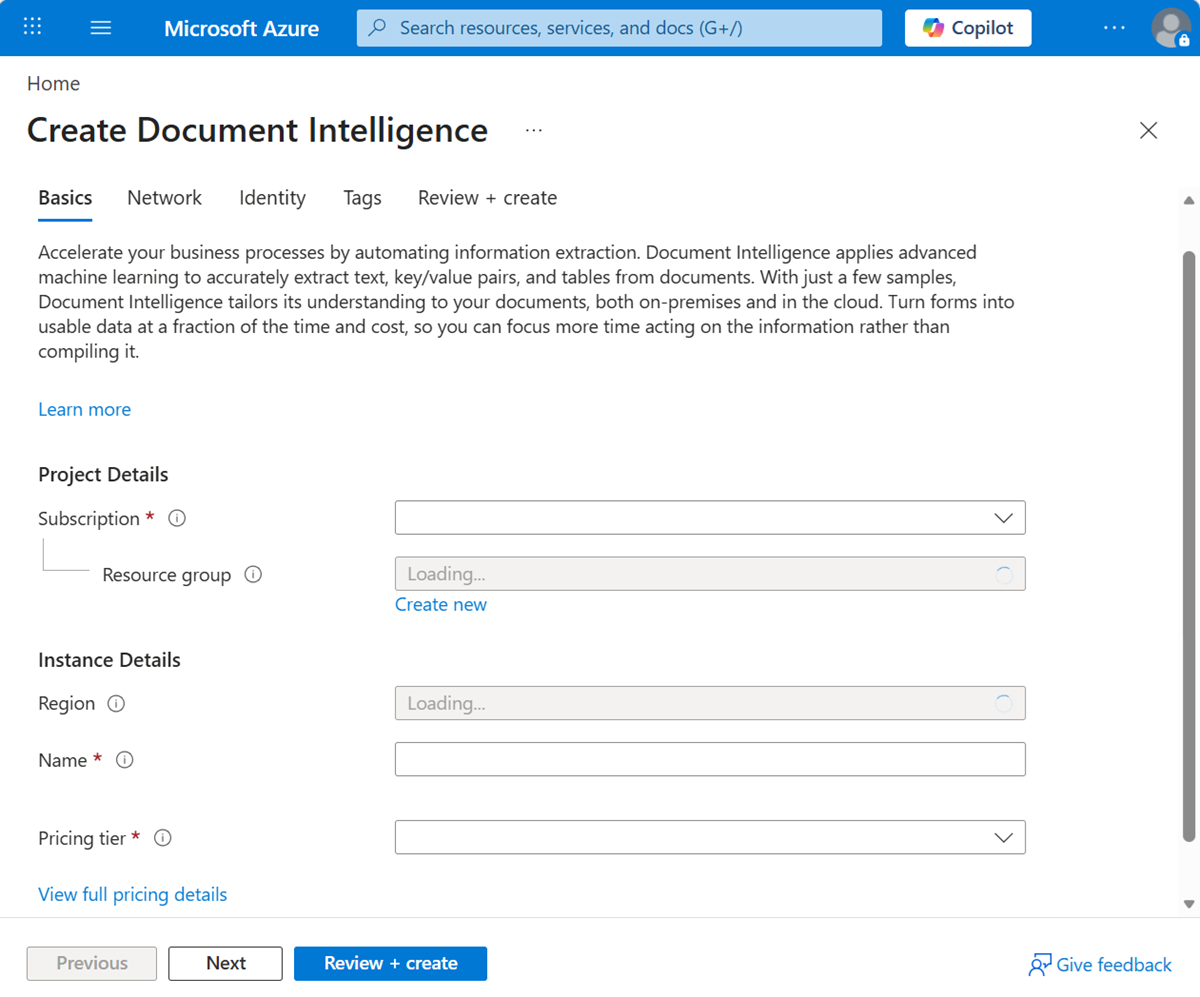The image size is (1200, 997).
Task: Open ellipsis beside Create Document Intelligence title
Action: 534,130
